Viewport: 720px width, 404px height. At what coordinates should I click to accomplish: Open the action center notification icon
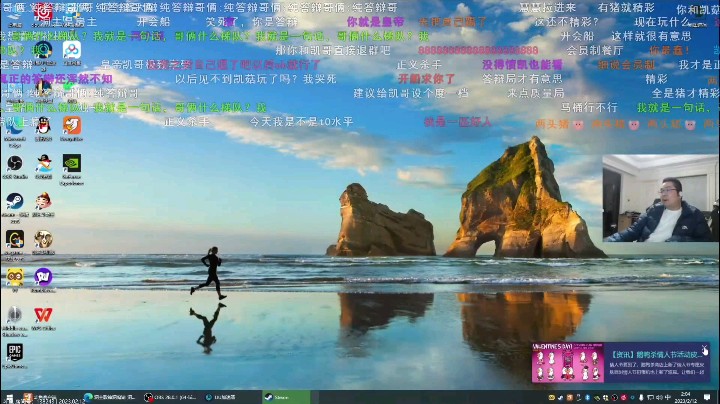pos(707,398)
